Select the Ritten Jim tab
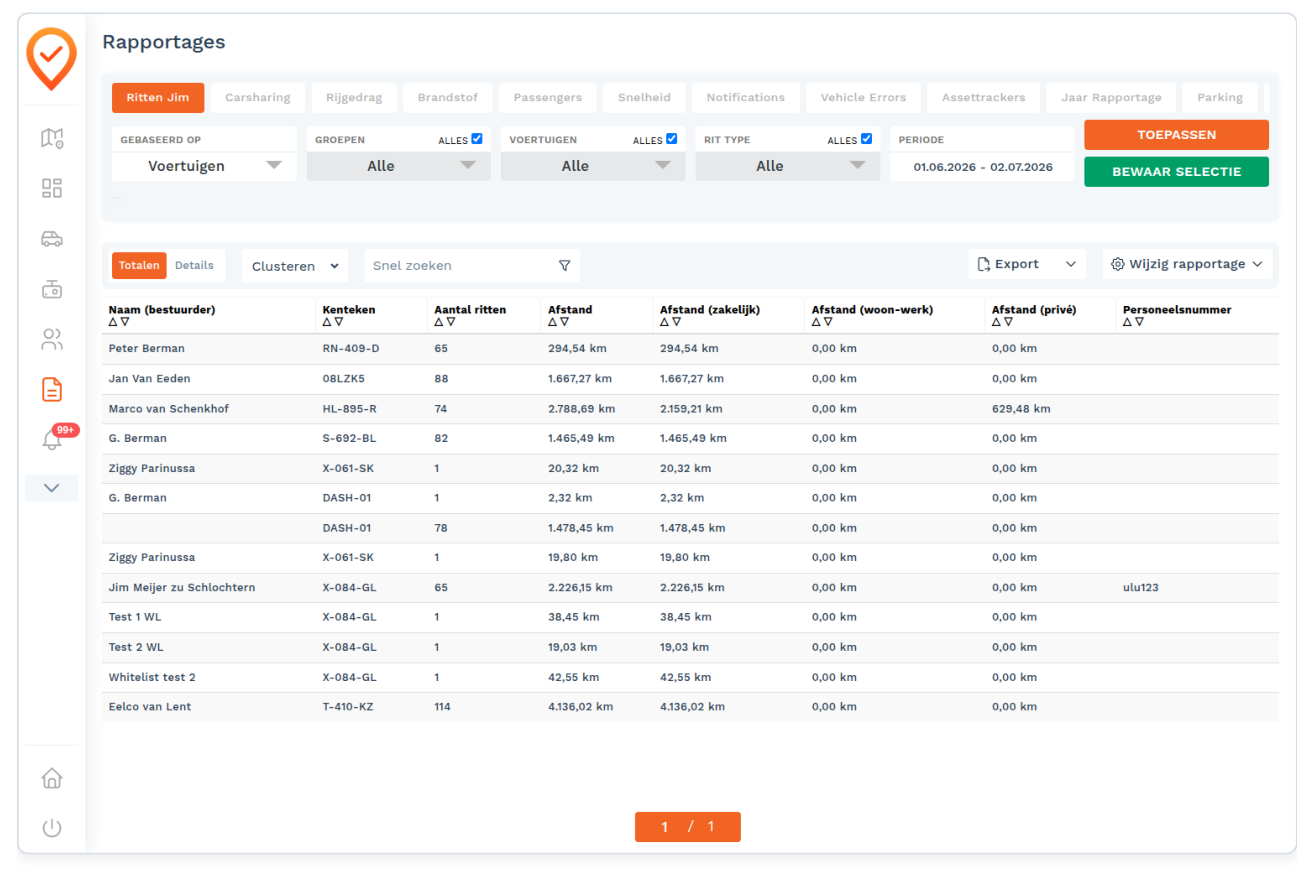The width and height of the screenshot is (1314, 875). pyautogui.click(x=158, y=98)
